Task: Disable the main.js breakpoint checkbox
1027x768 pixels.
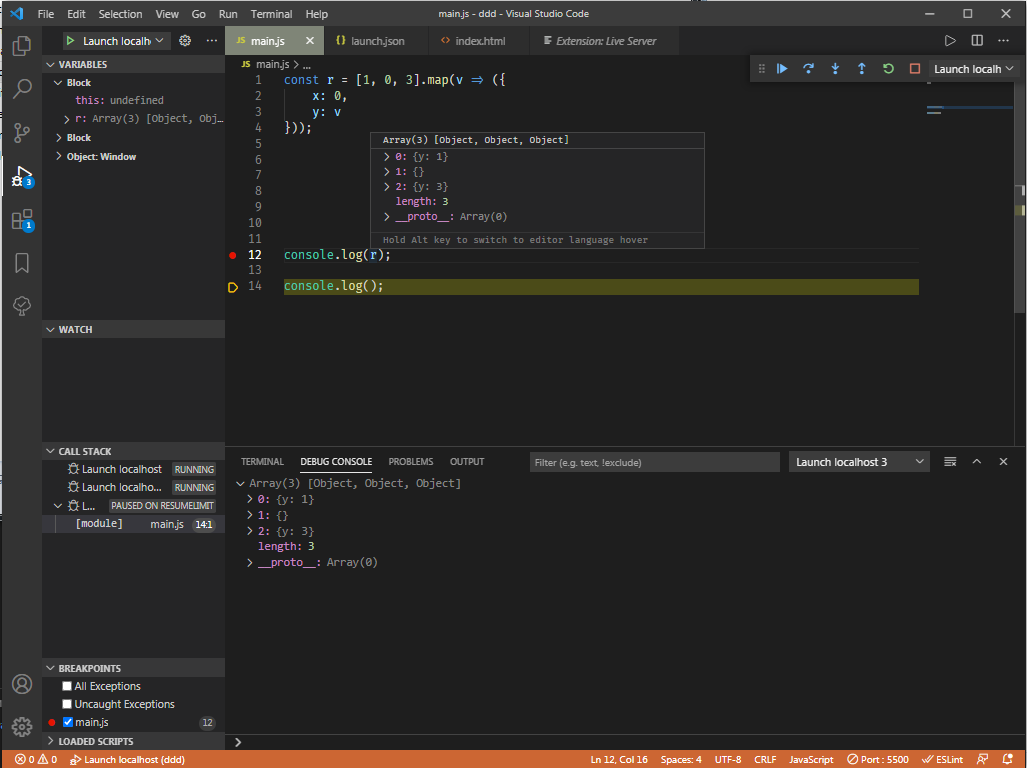Action: click(67, 722)
